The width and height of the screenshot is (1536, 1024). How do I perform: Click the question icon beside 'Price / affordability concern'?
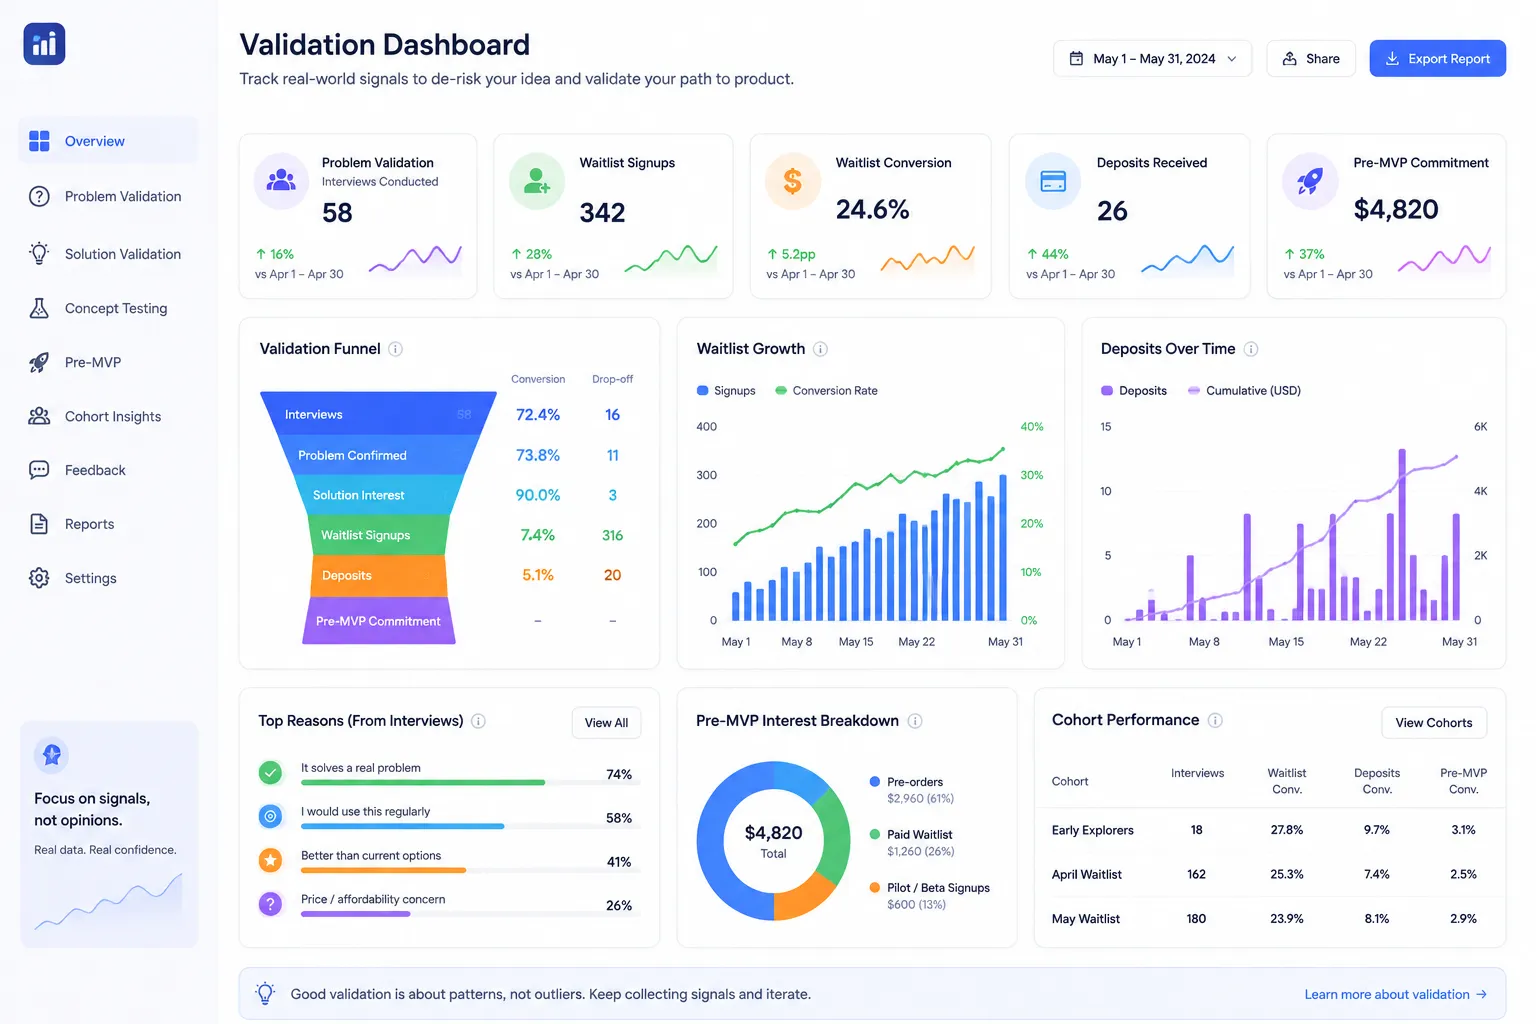tap(270, 904)
